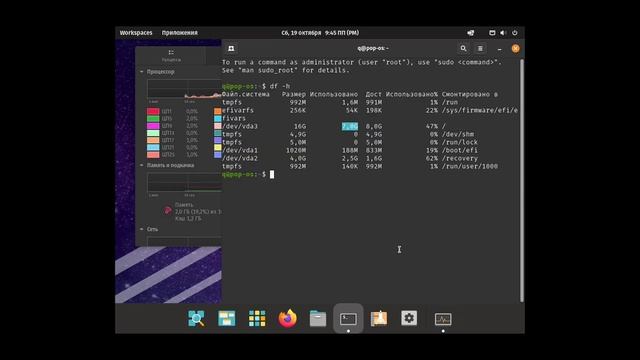
Task: Click the '/run/lock' mount point
Action: click(460, 142)
